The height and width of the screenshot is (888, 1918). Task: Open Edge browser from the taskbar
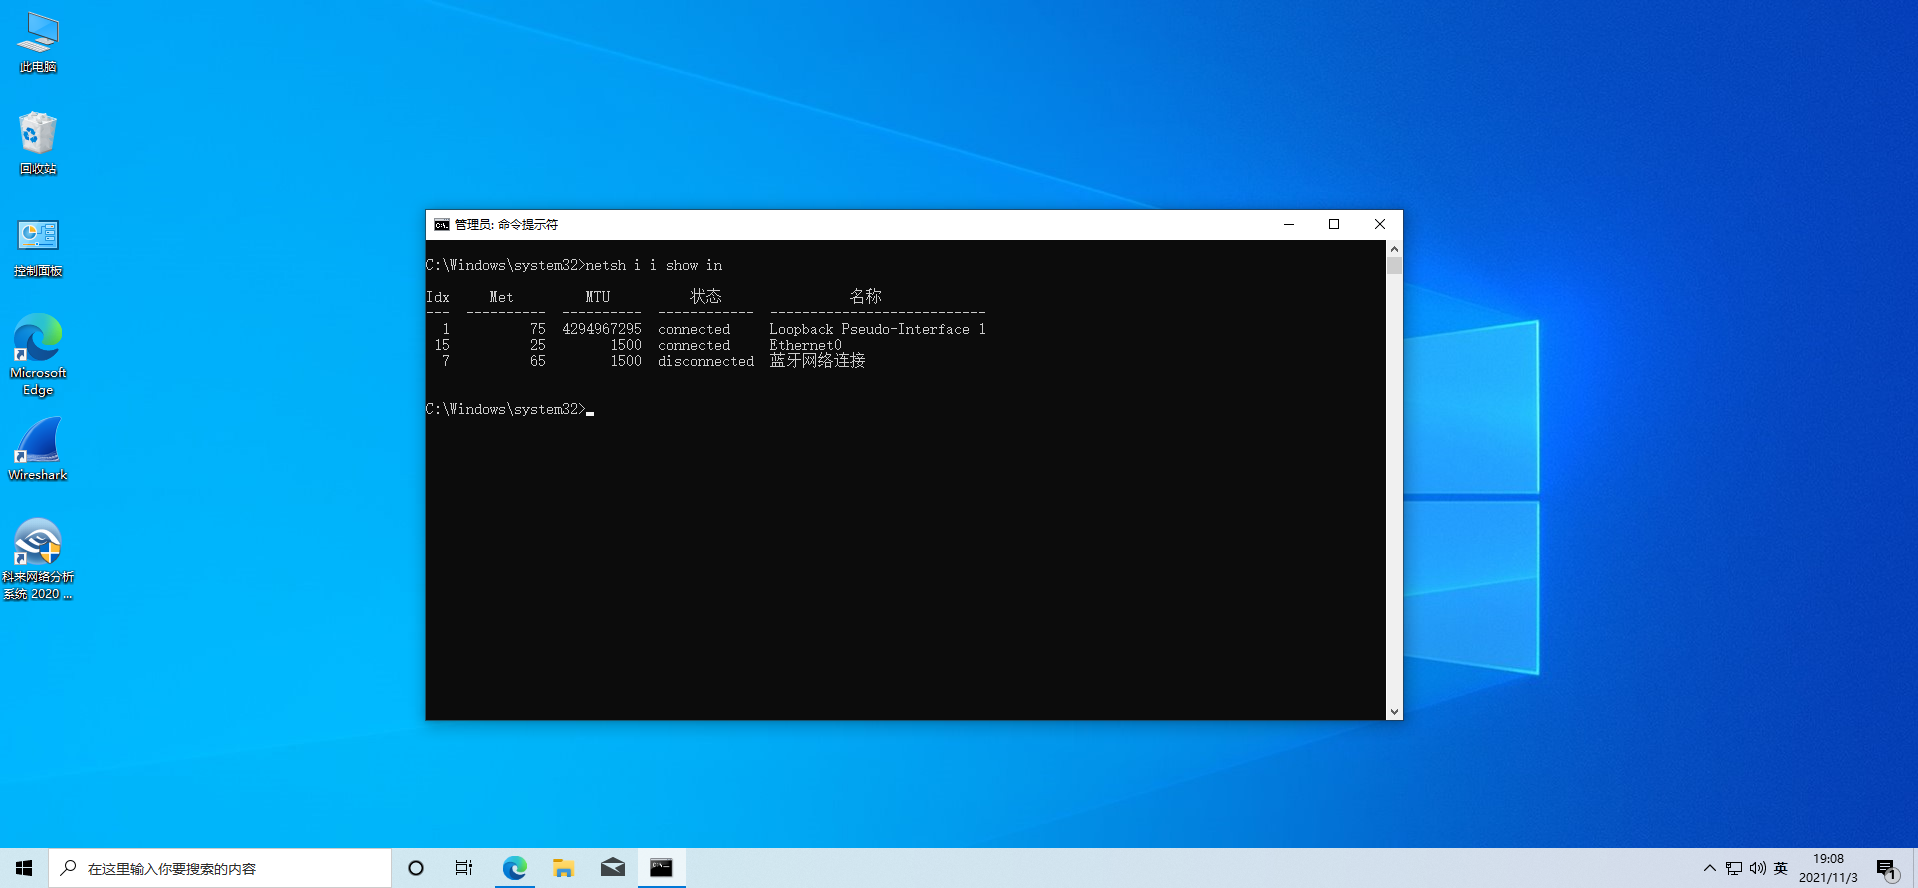click(x=514, y=868)
